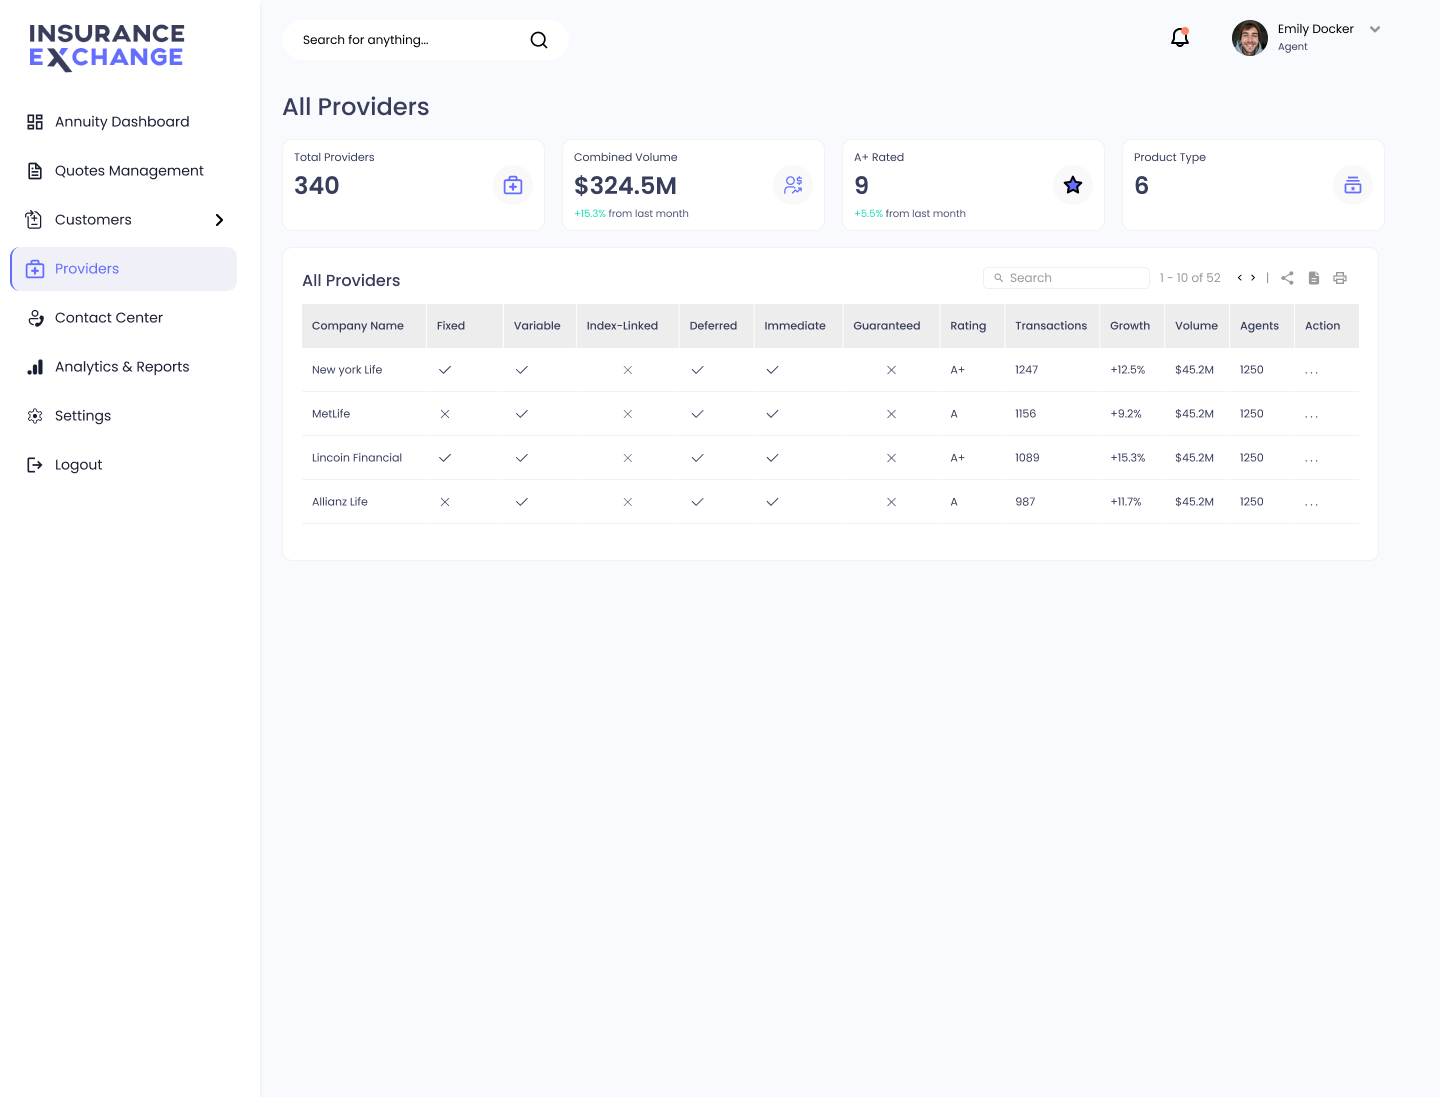Screen dimensions: 1440x1097
Task: Click the Combined Volume card icon
Action: click(793, 185)
